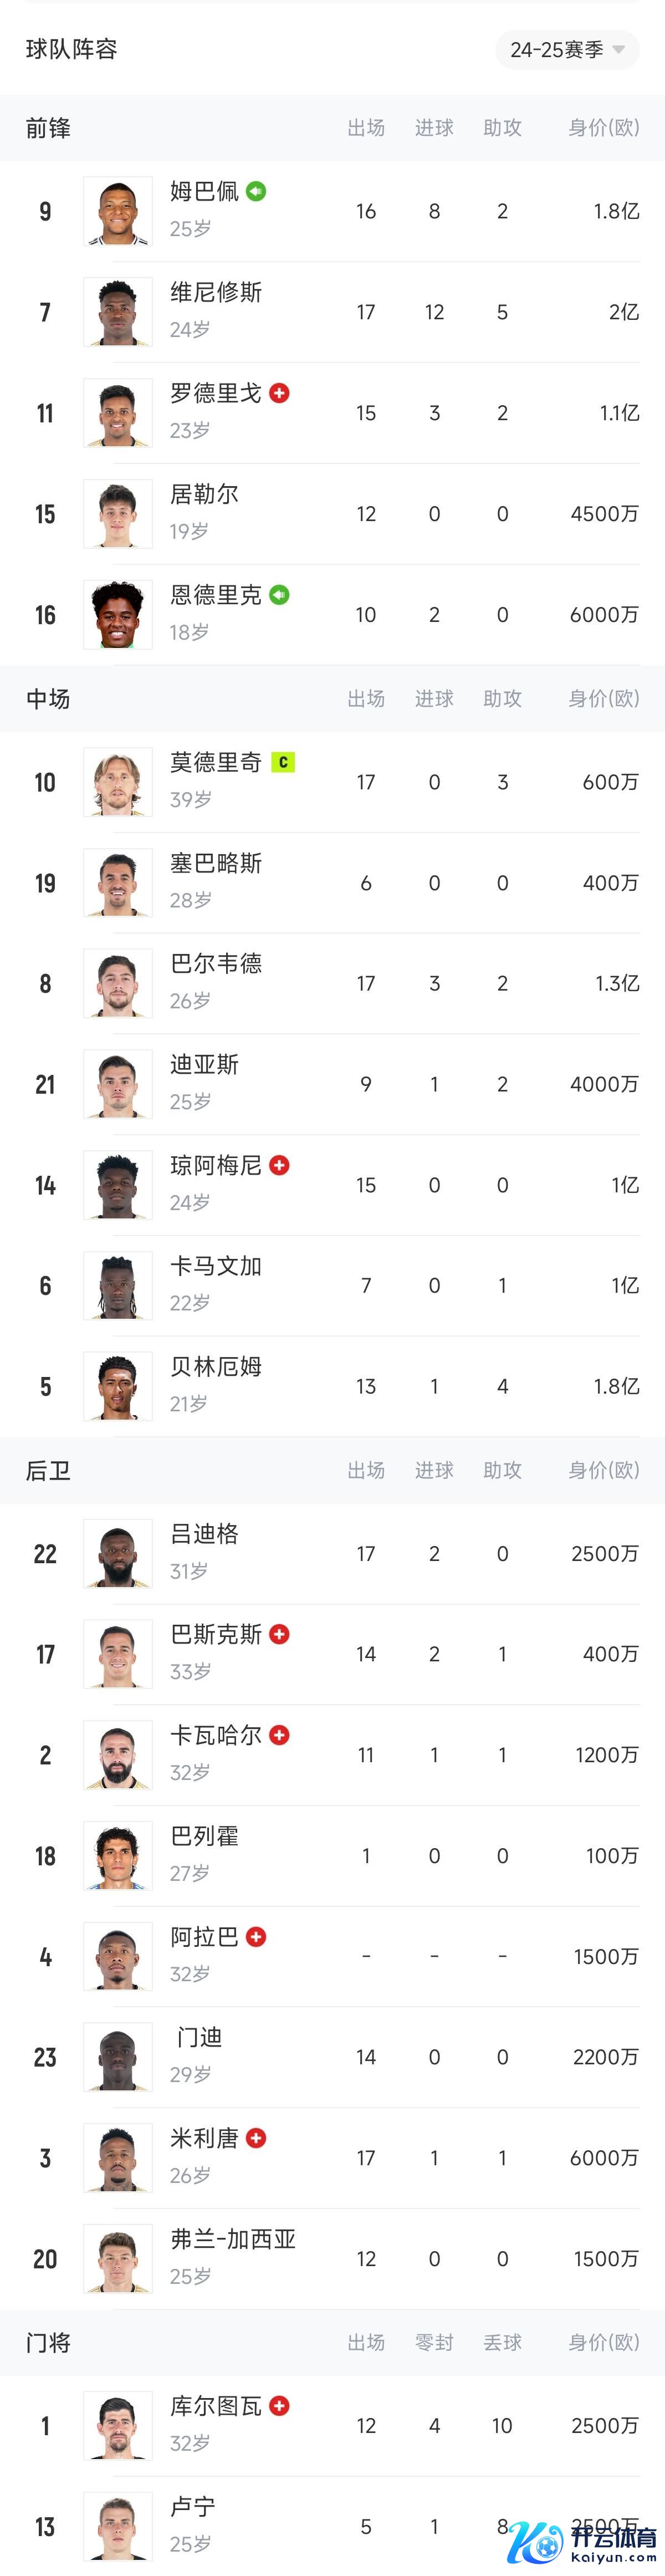
Task: Select player name 吕迪格
Action: click(204, 1534)
